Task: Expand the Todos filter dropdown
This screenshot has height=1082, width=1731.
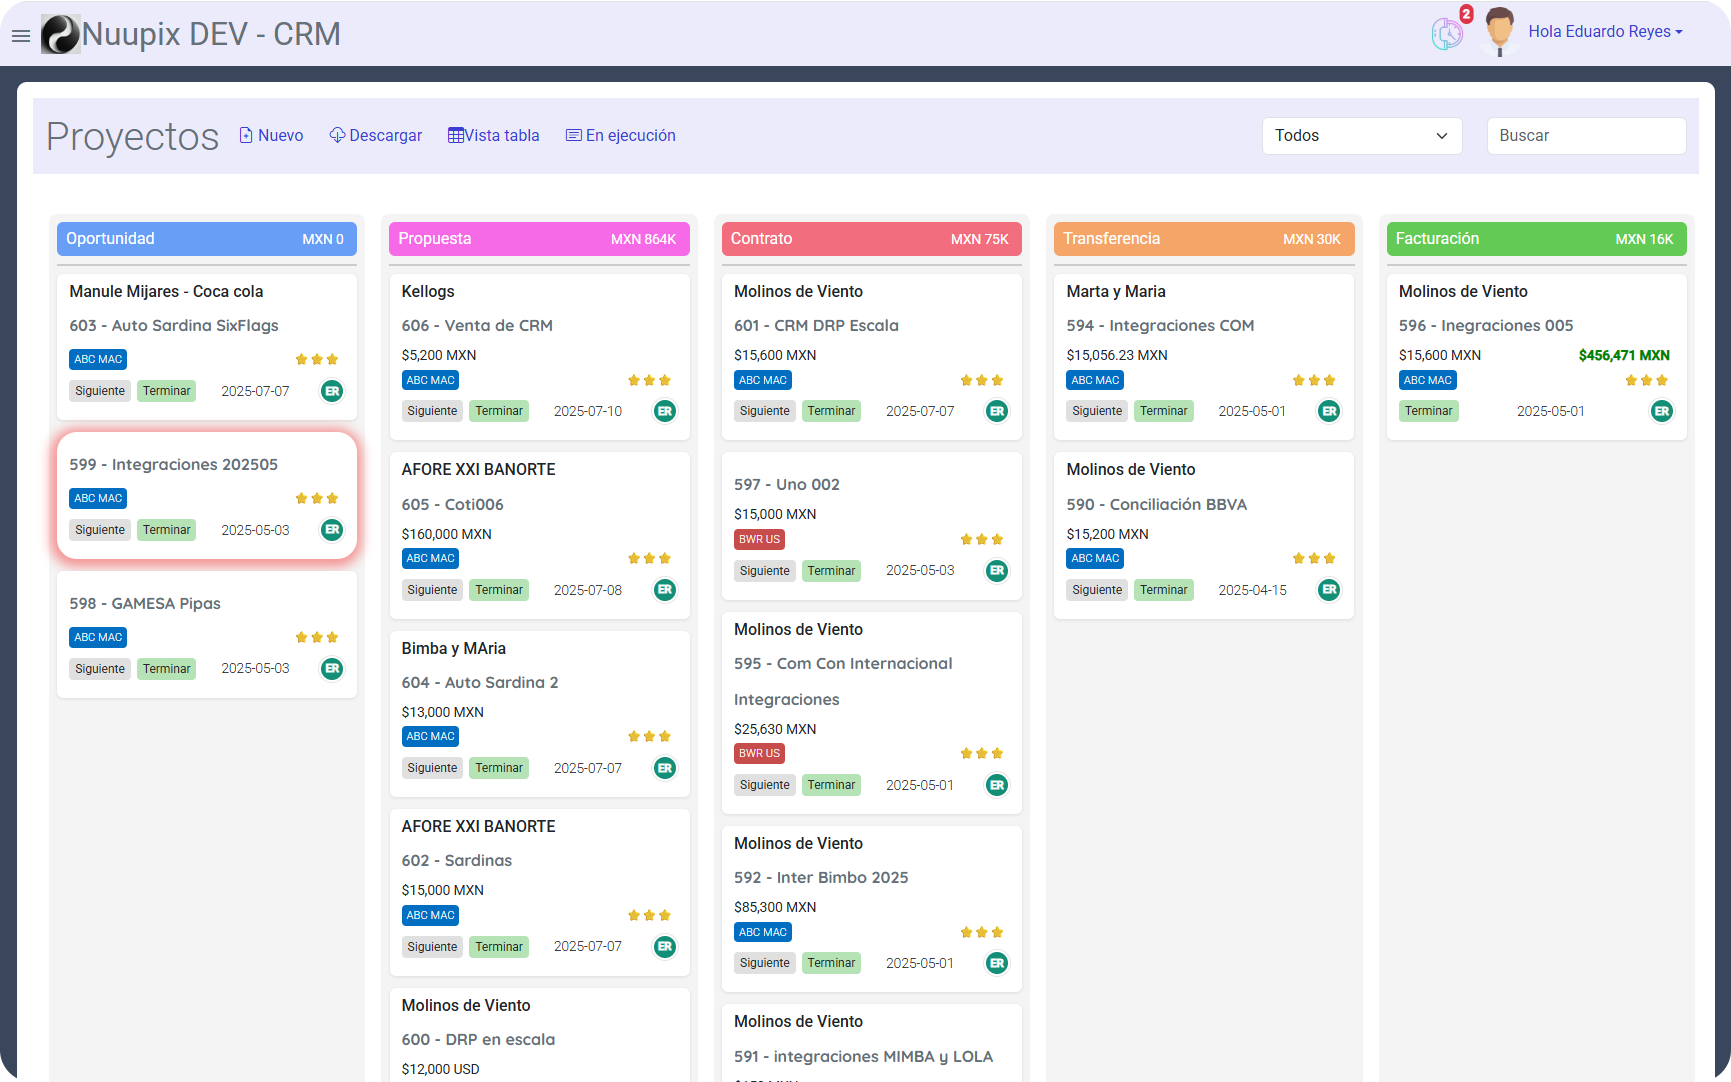Action: [1361, 136]
